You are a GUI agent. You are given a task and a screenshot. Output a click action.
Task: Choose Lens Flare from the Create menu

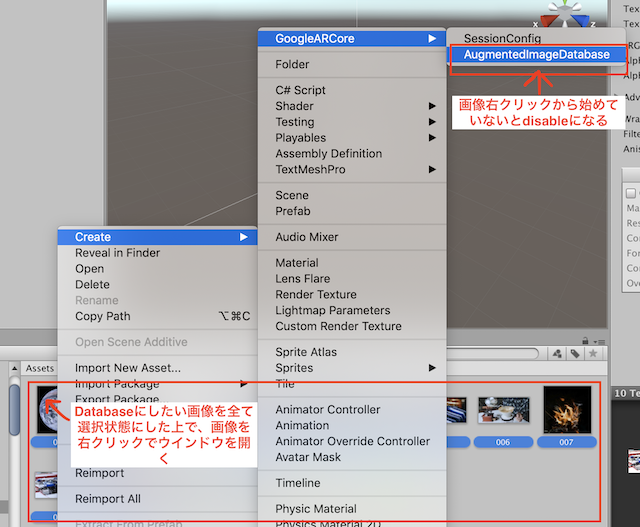352,279
